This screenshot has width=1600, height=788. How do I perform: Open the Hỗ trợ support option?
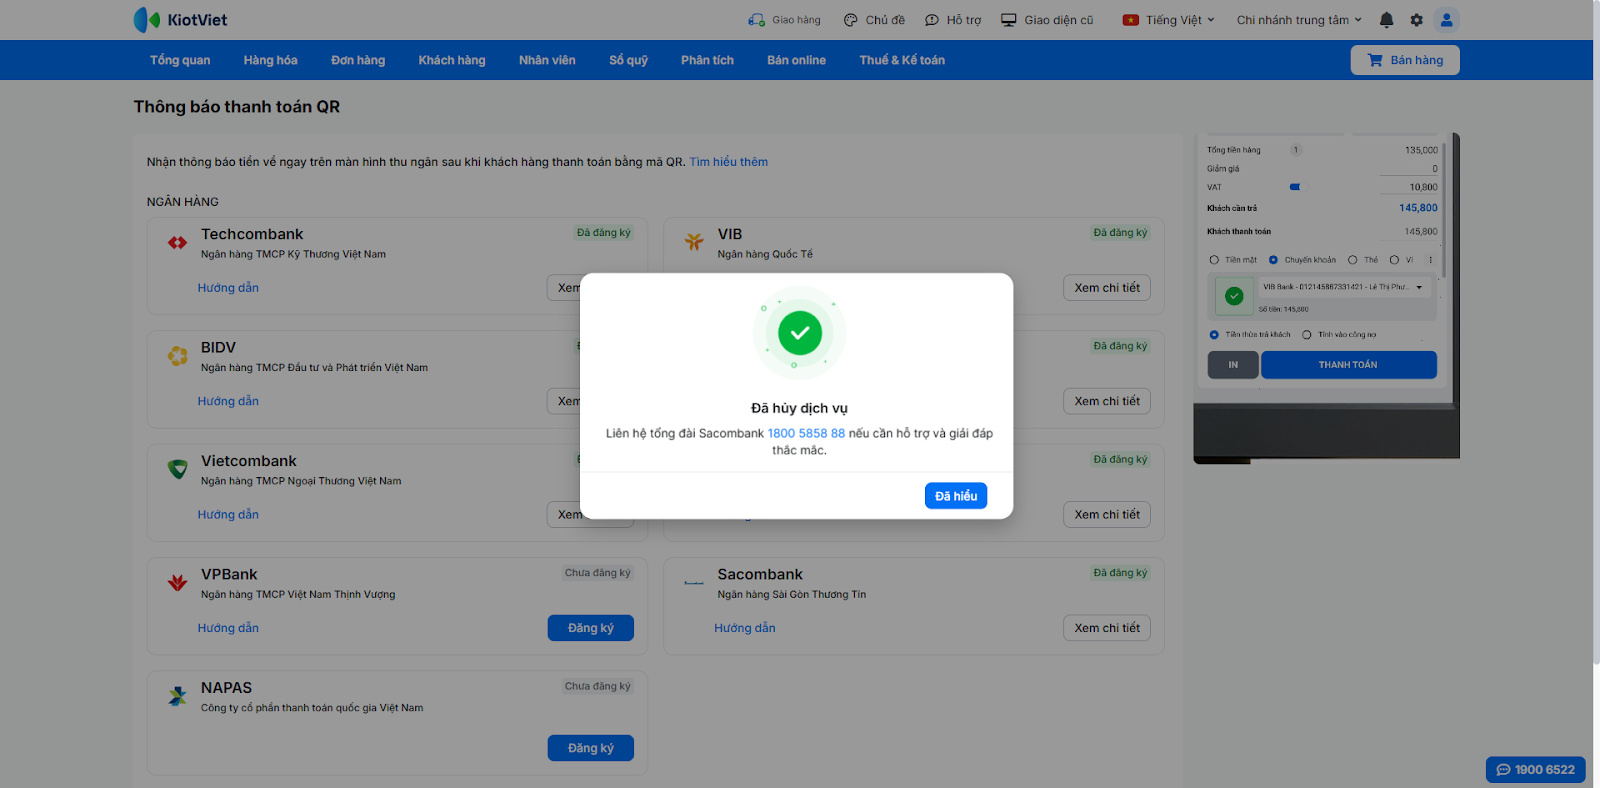point(953,20)
